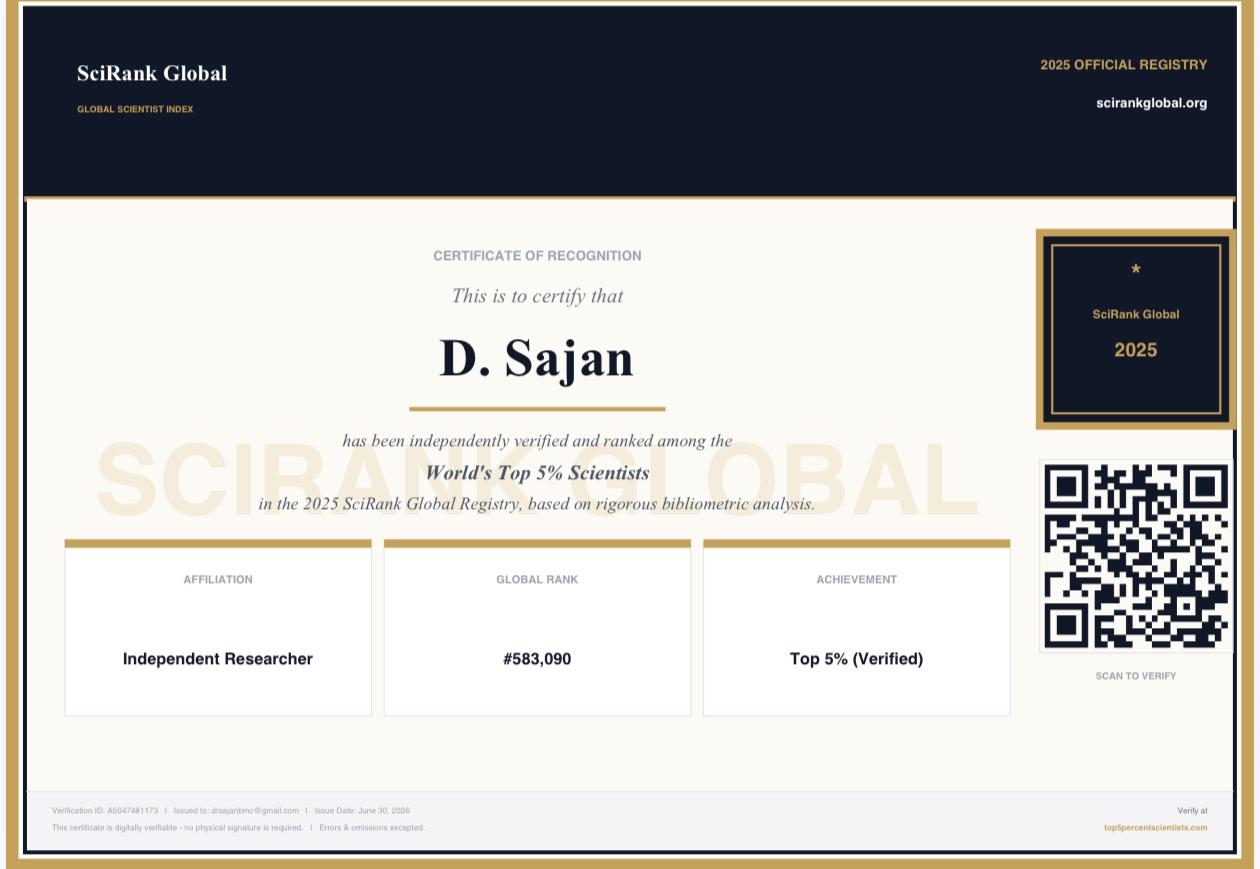This screenshot has height=869, width=1260.
Task: Click the SciRank Global 2025 badge
Action: click(1136, 329)
